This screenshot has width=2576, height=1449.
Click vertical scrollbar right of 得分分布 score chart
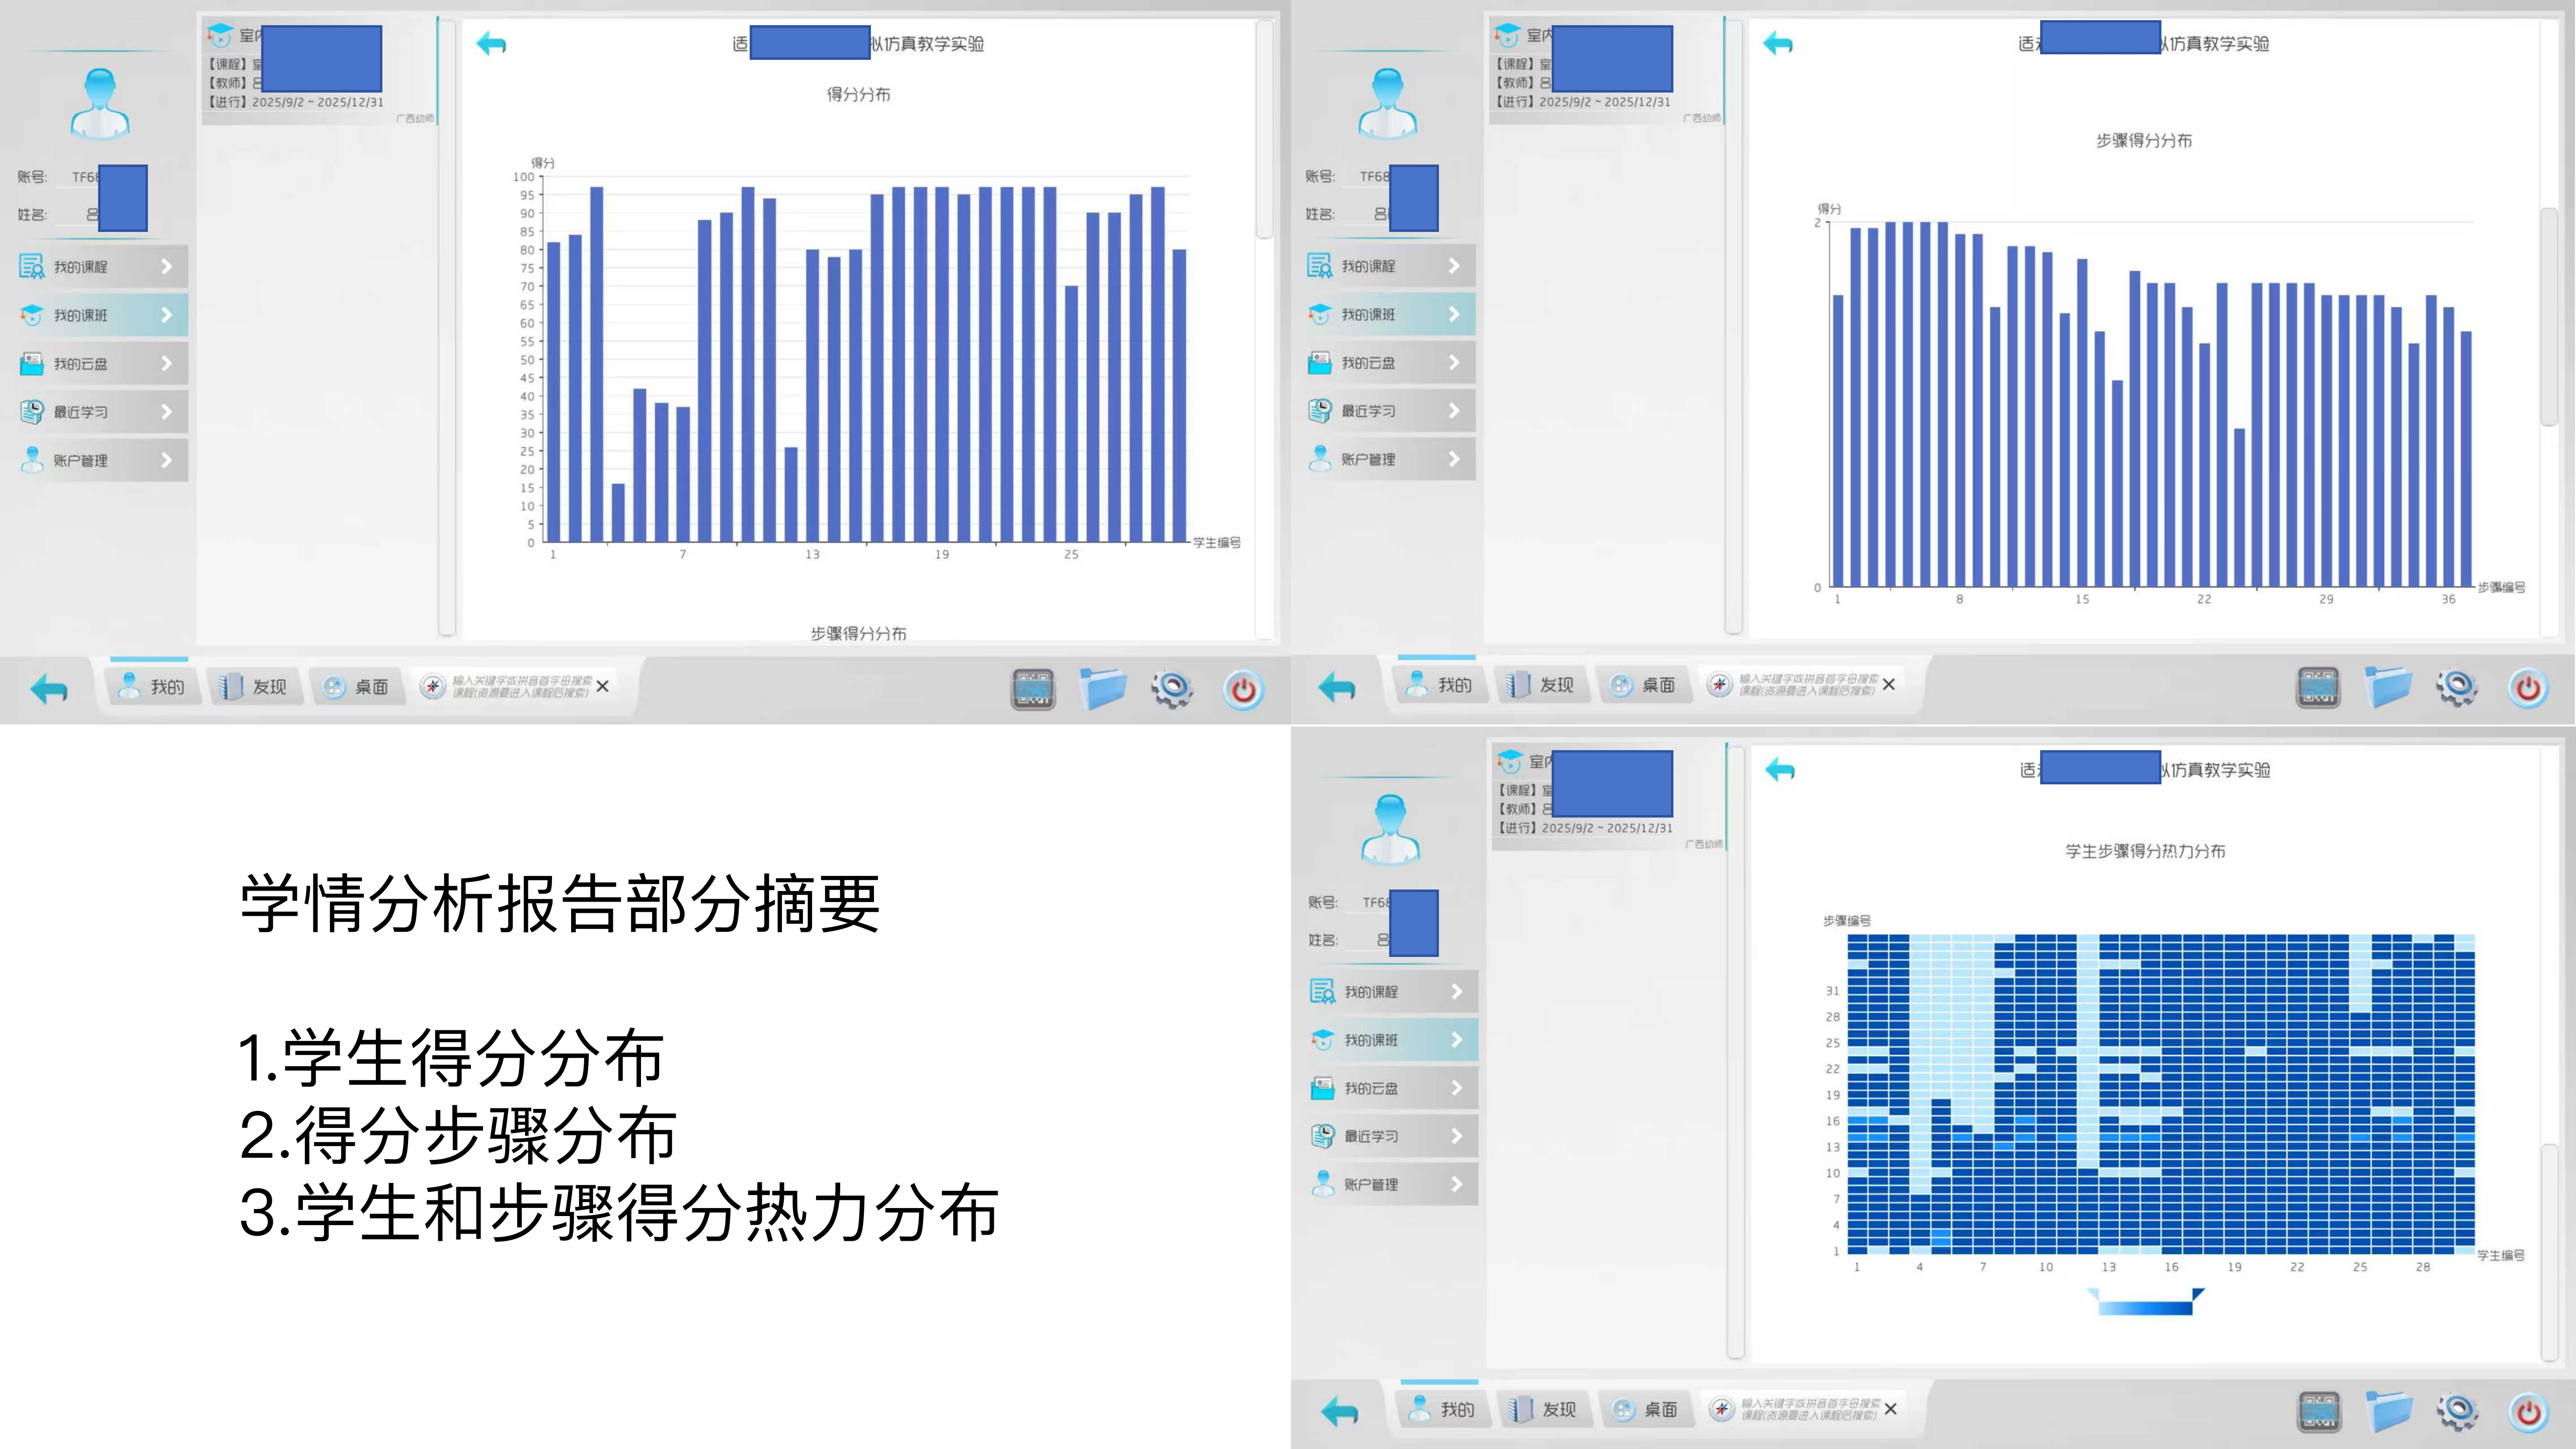point(1264,130)
